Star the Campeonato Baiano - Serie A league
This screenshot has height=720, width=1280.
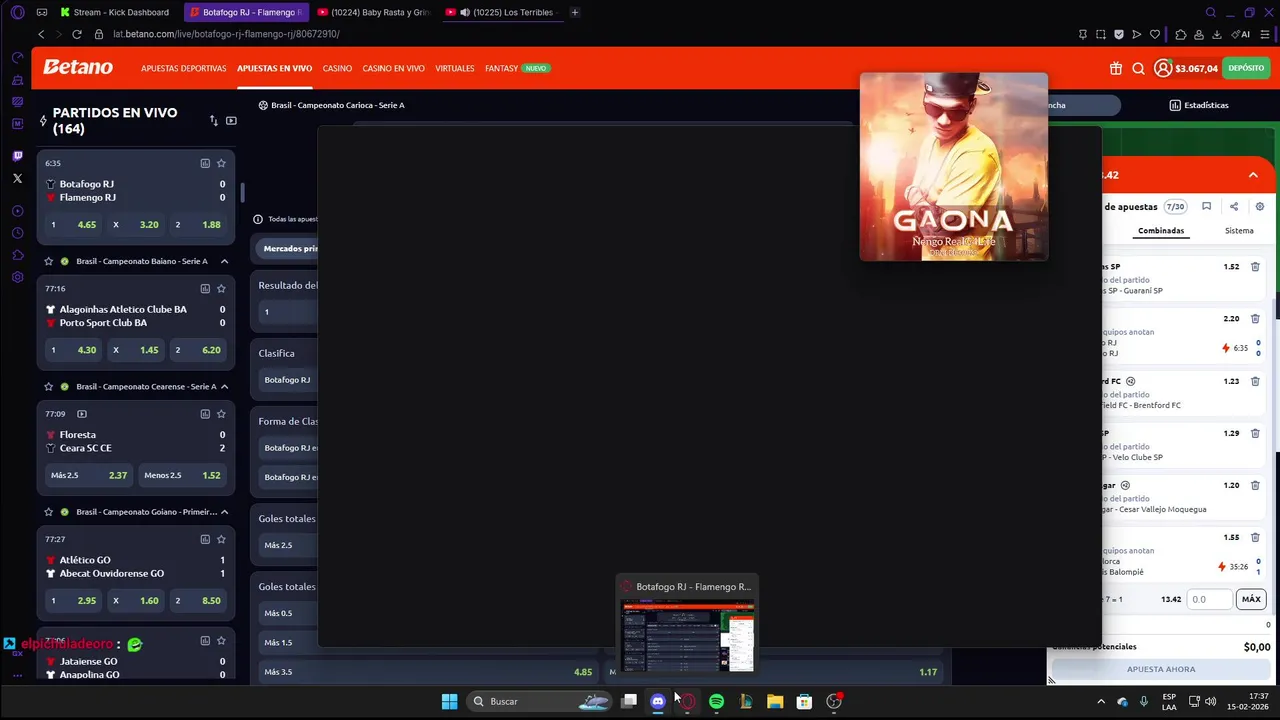pyautogui.click(x=48, y=261)
